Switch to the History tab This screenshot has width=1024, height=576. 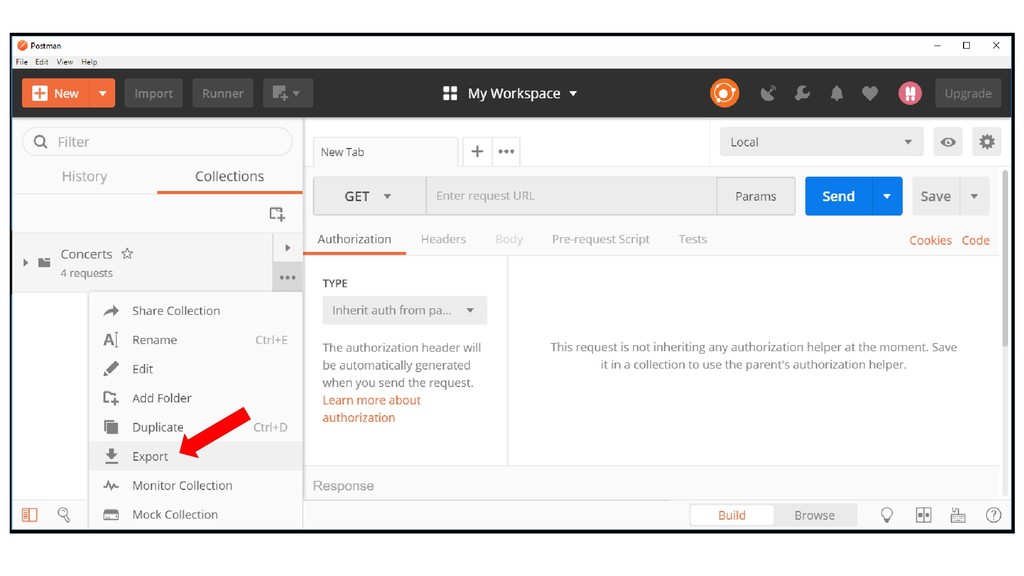click(84, 176)
